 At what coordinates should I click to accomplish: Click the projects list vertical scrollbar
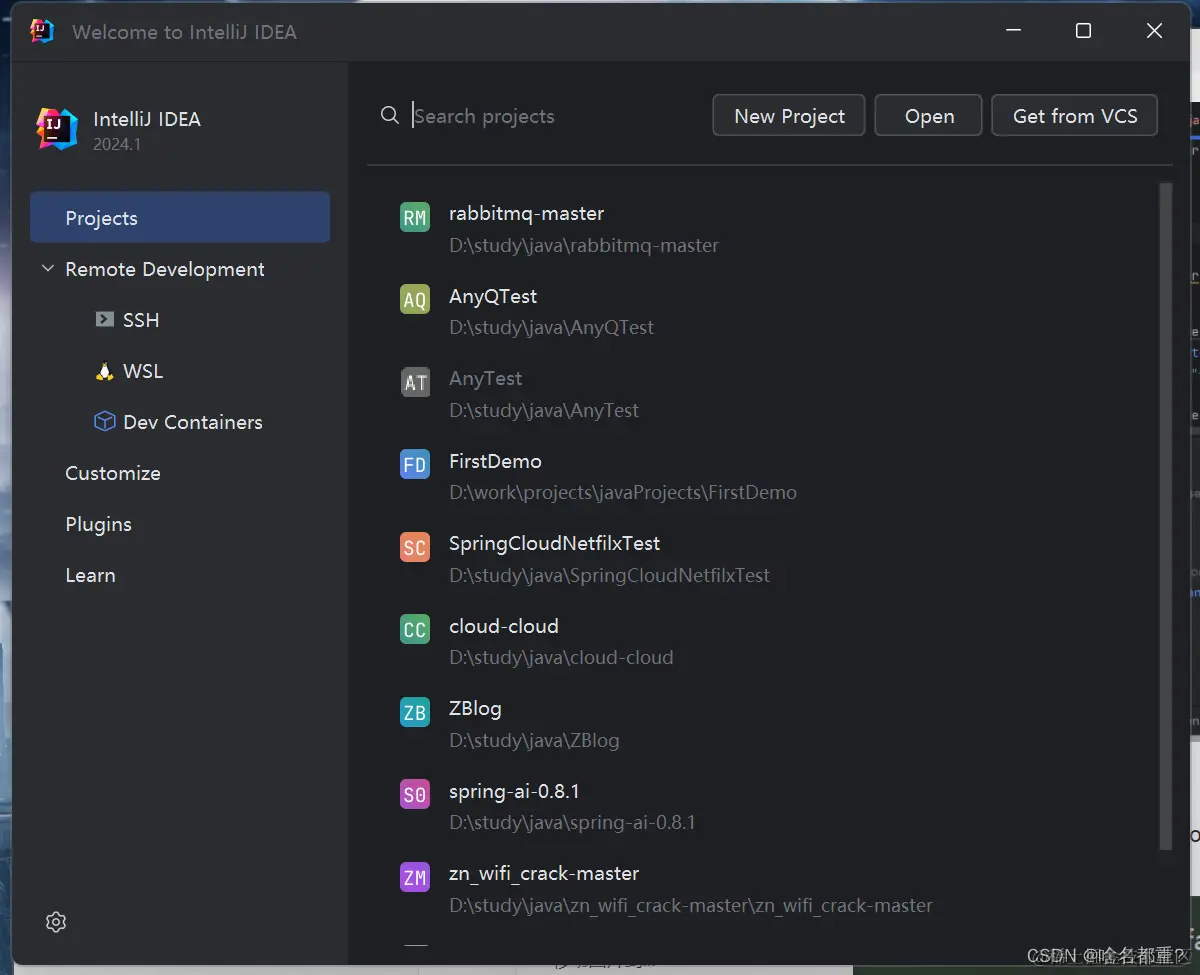point(1165,516)
